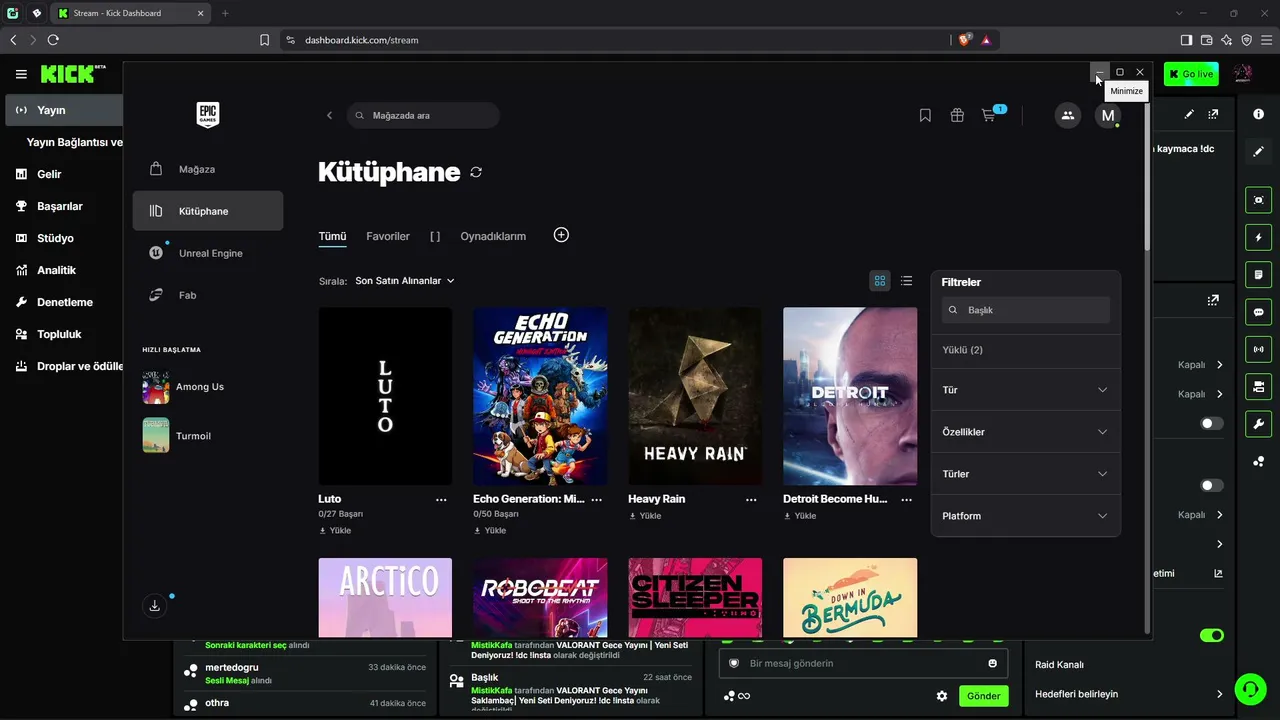
Task: Refresh the Kütüphane library
Action: (476, 172)
